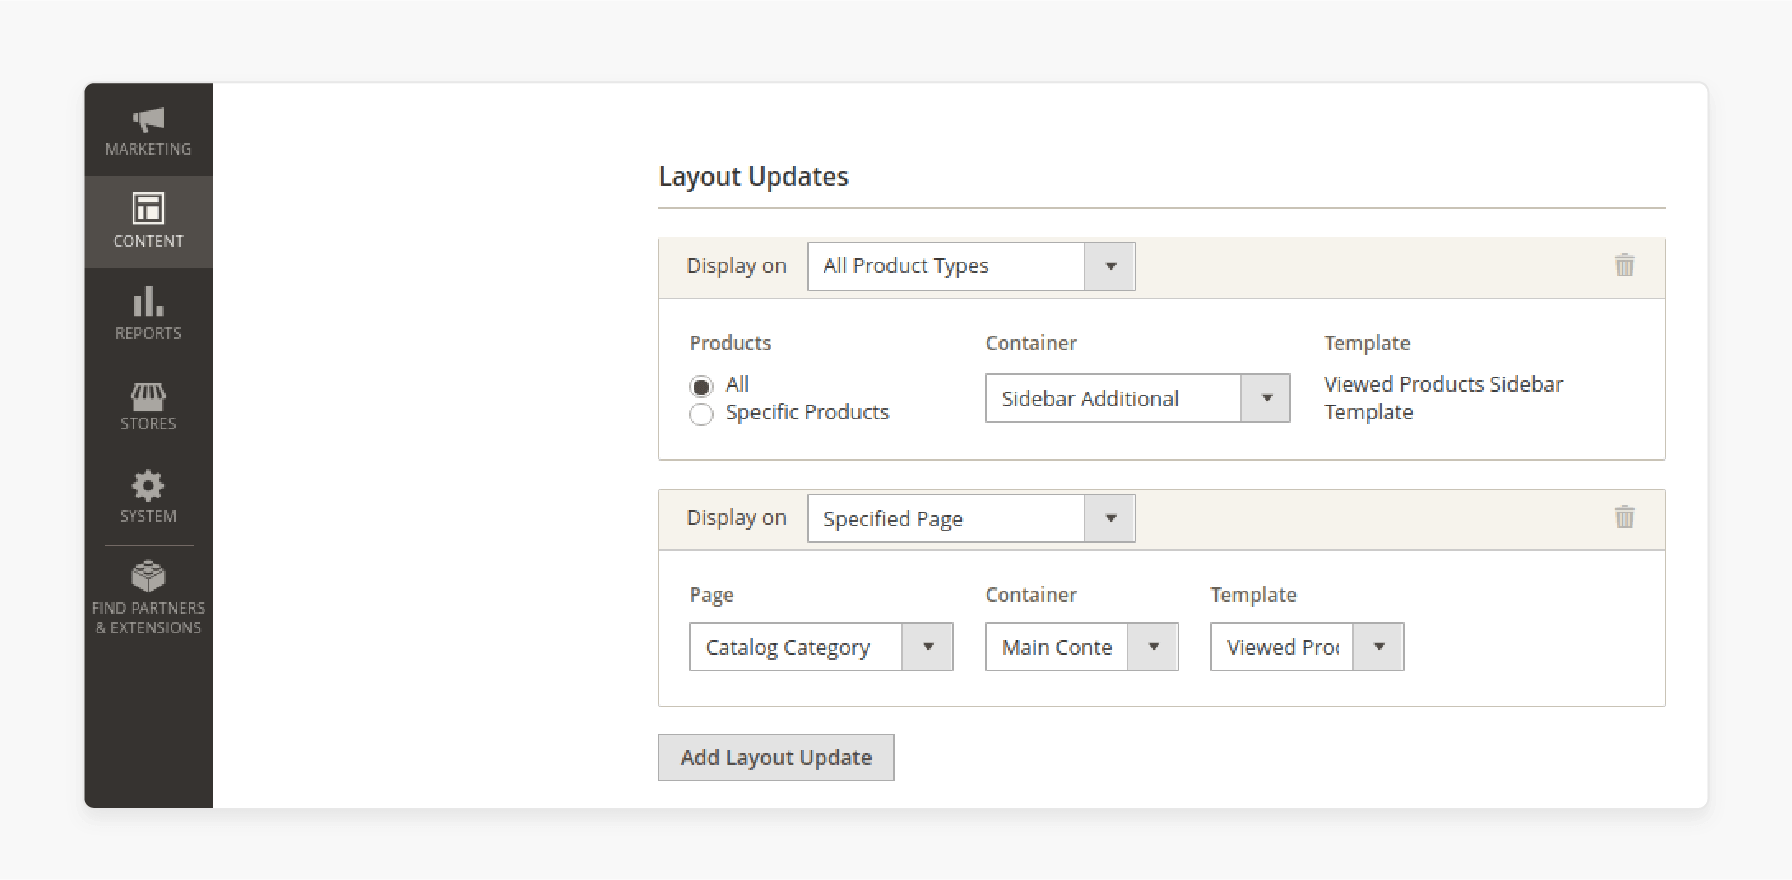
Task: Open the System gear icon
Action: 148,486
